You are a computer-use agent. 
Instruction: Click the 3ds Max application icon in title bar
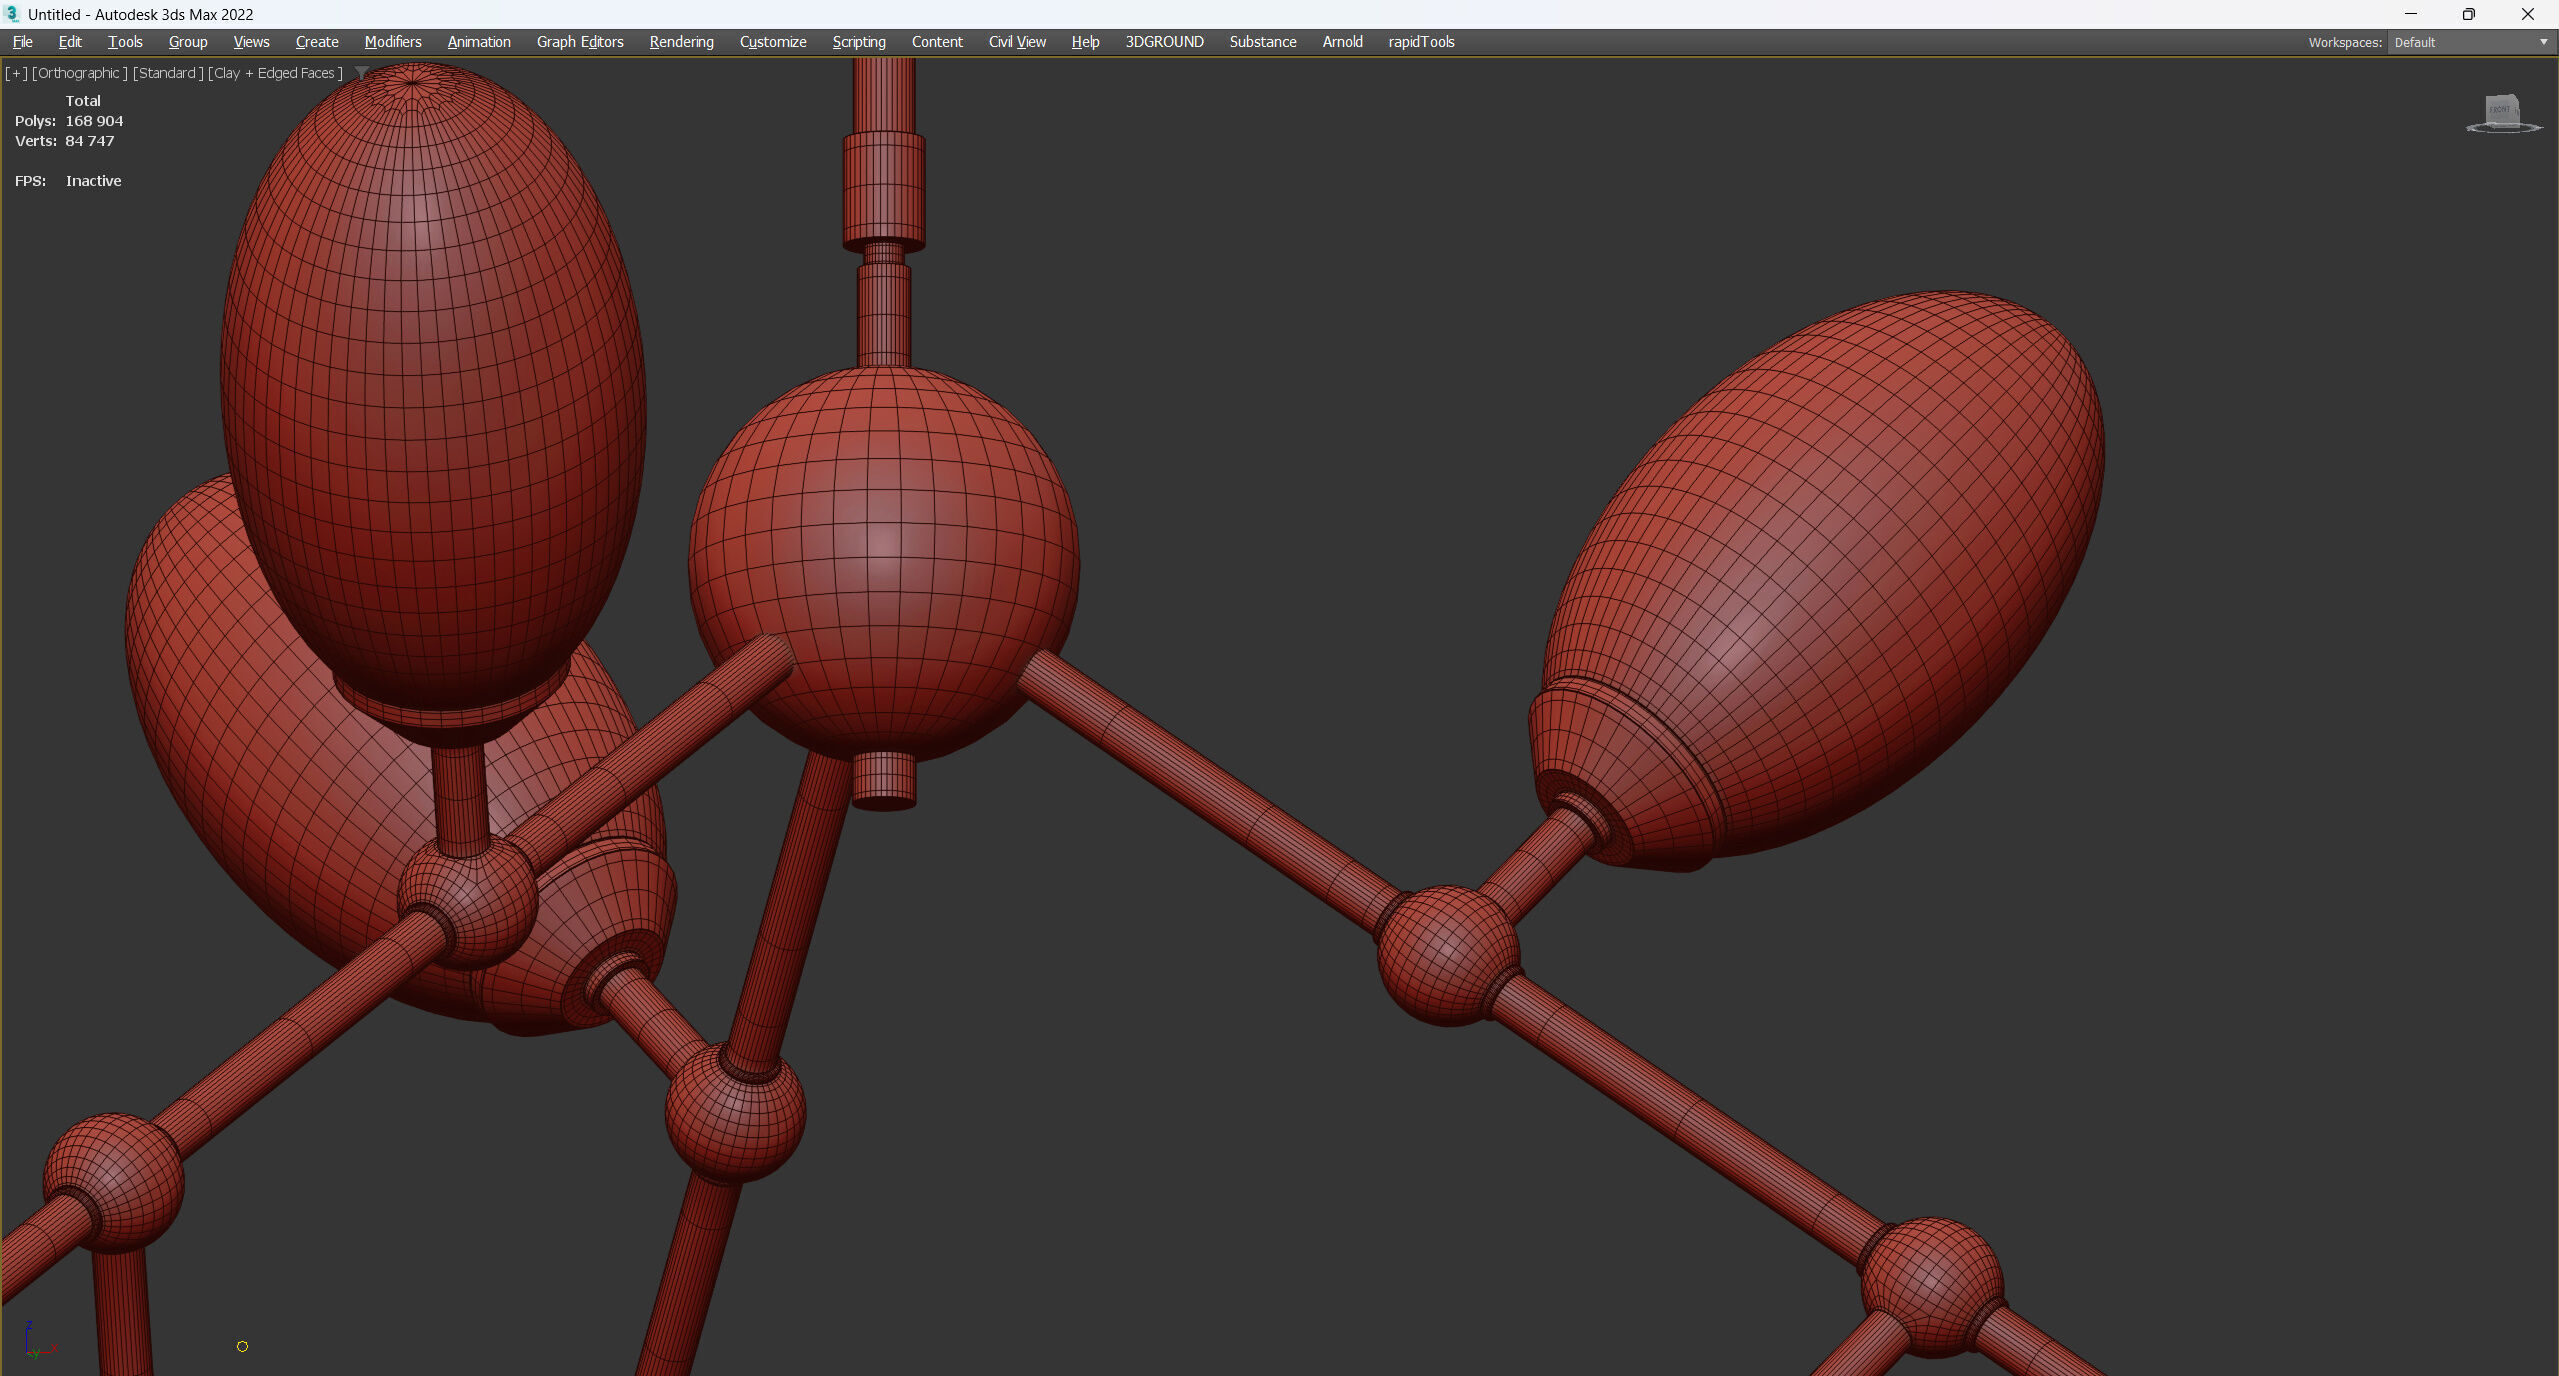point(12,14)
